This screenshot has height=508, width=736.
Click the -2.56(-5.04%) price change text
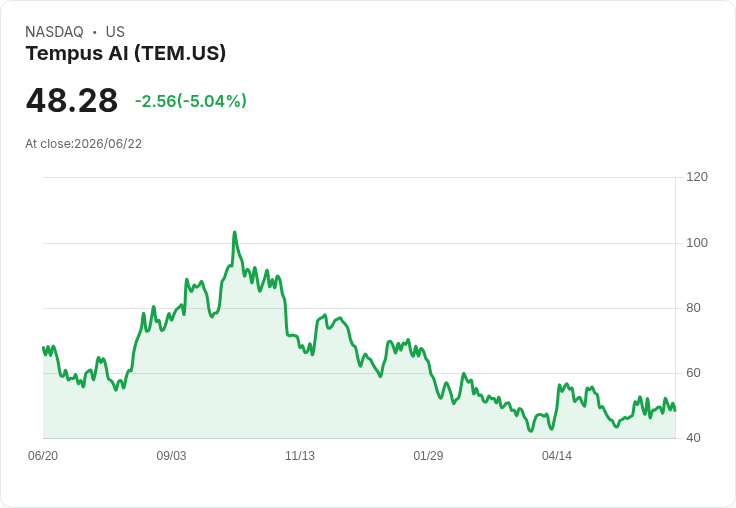pyautogui.click(x=191, y=101)
